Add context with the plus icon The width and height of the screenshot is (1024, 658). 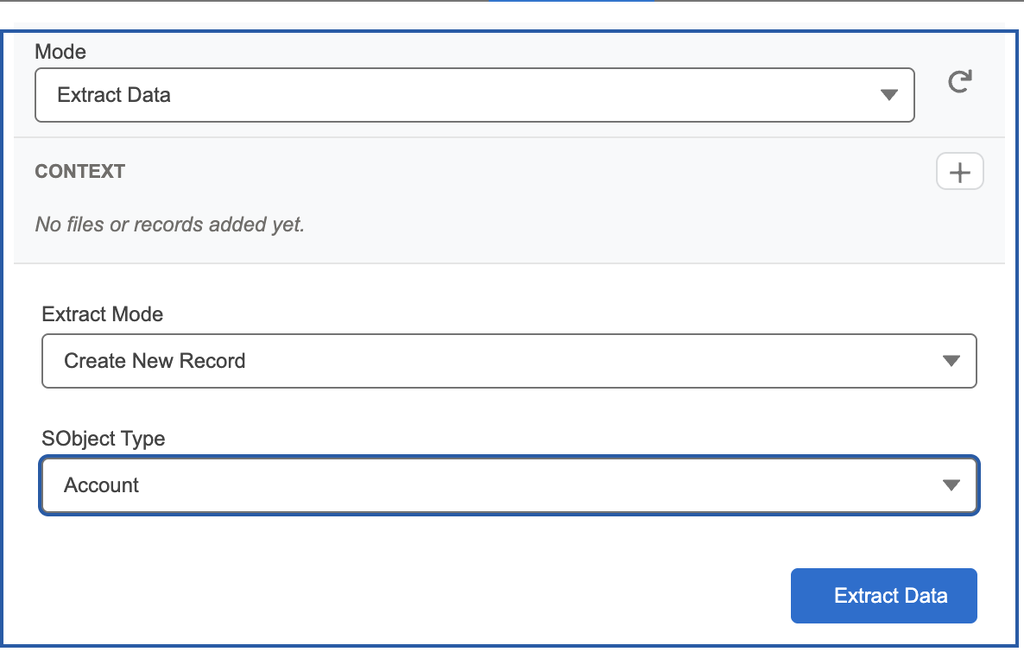tap(959, 172)
